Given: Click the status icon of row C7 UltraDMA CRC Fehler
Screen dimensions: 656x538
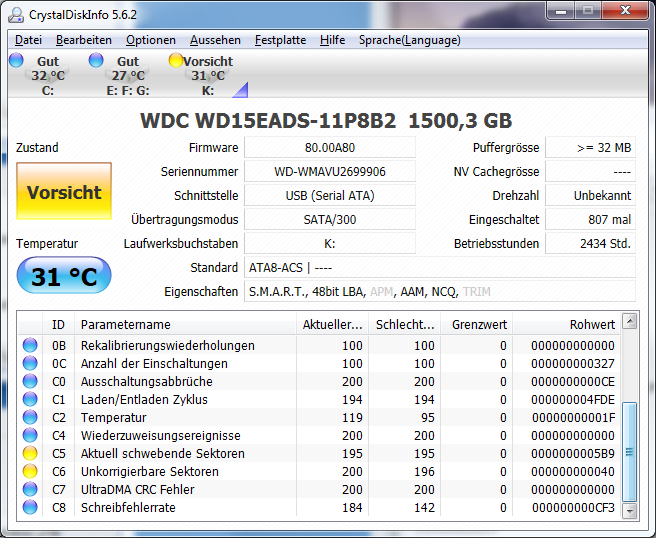Looking at the screenshot, I should pyautogui.click(x=30, y=489).
